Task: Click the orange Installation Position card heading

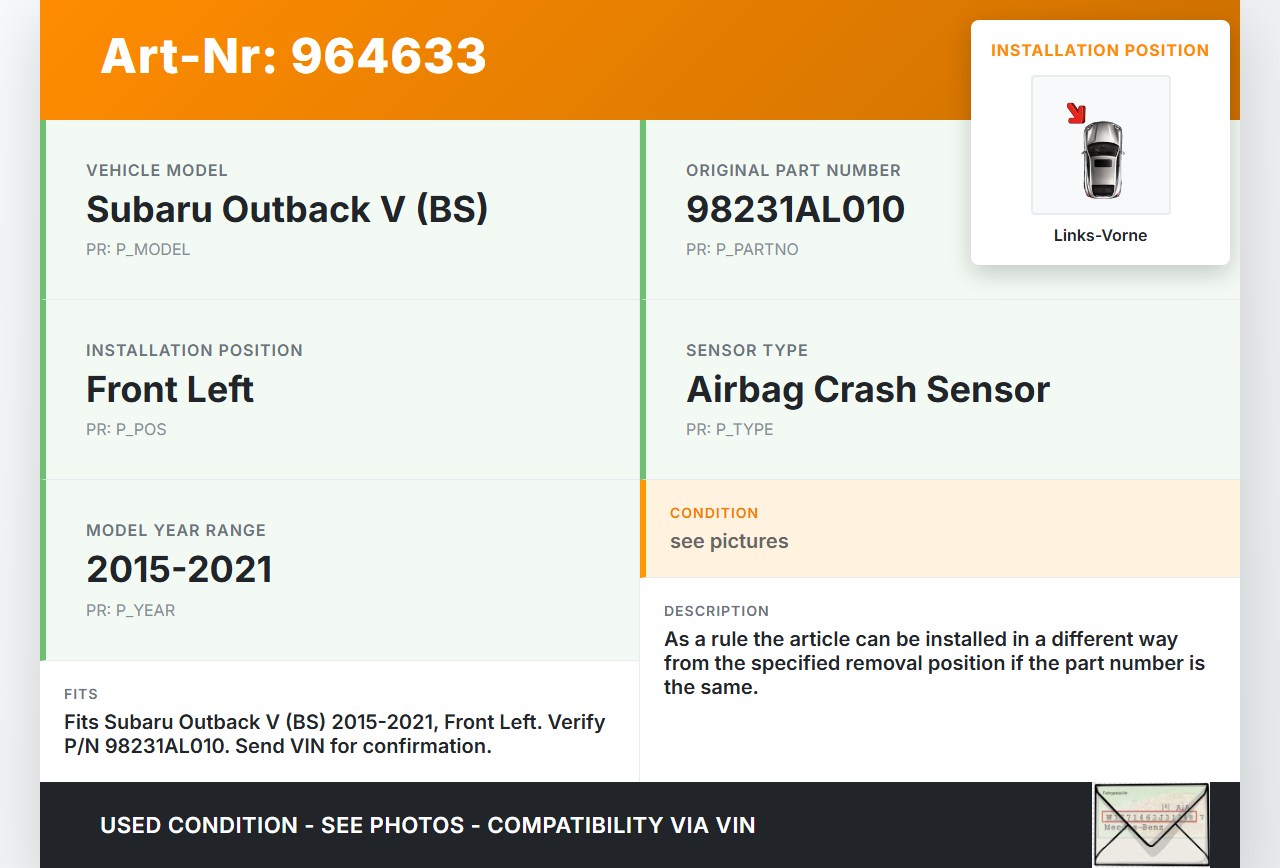Action: [x=1100, y=50]
